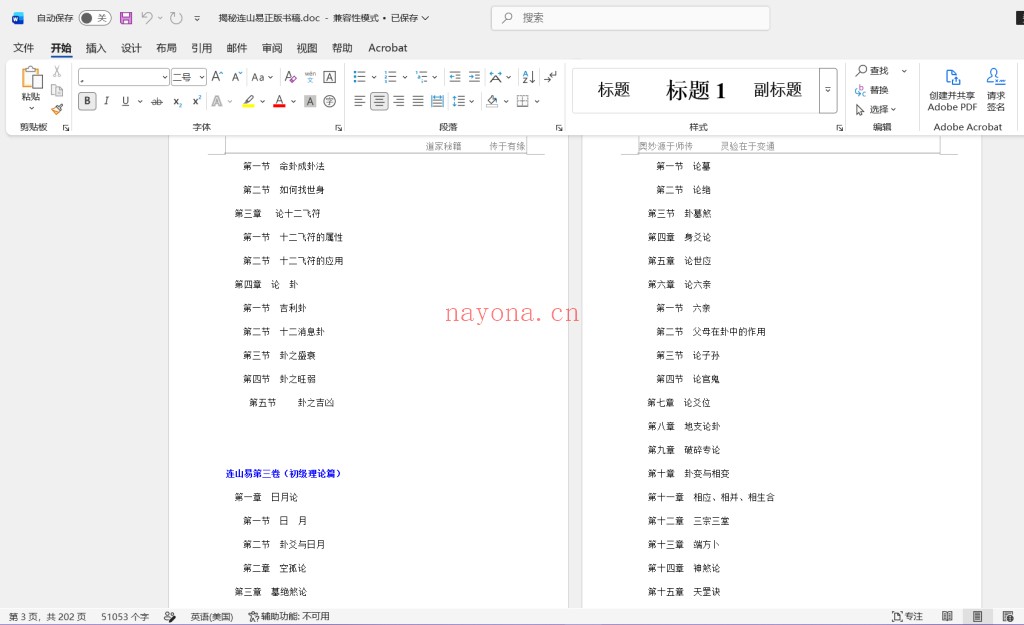This screenshot has width=1024, height=625.
Task: Toggle center alignment
Action: (379, 101)
